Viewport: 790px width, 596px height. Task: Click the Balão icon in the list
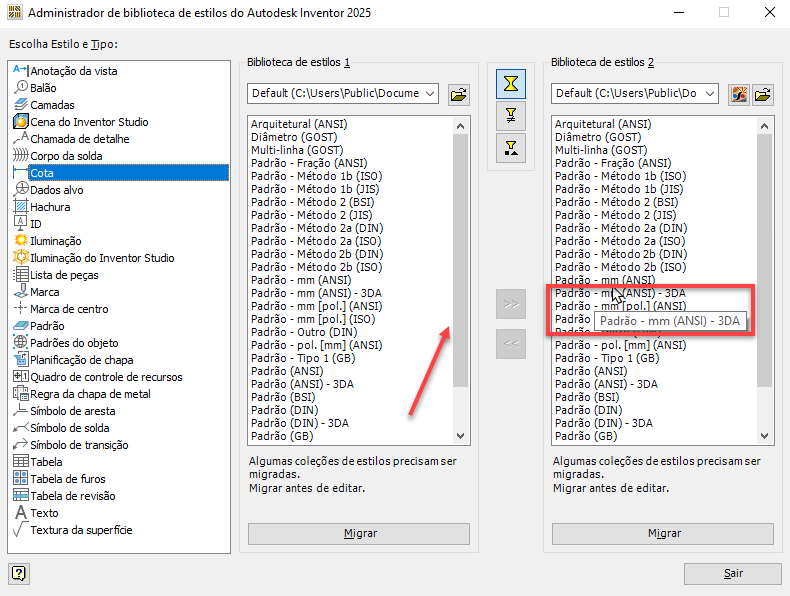pos(21,88)
